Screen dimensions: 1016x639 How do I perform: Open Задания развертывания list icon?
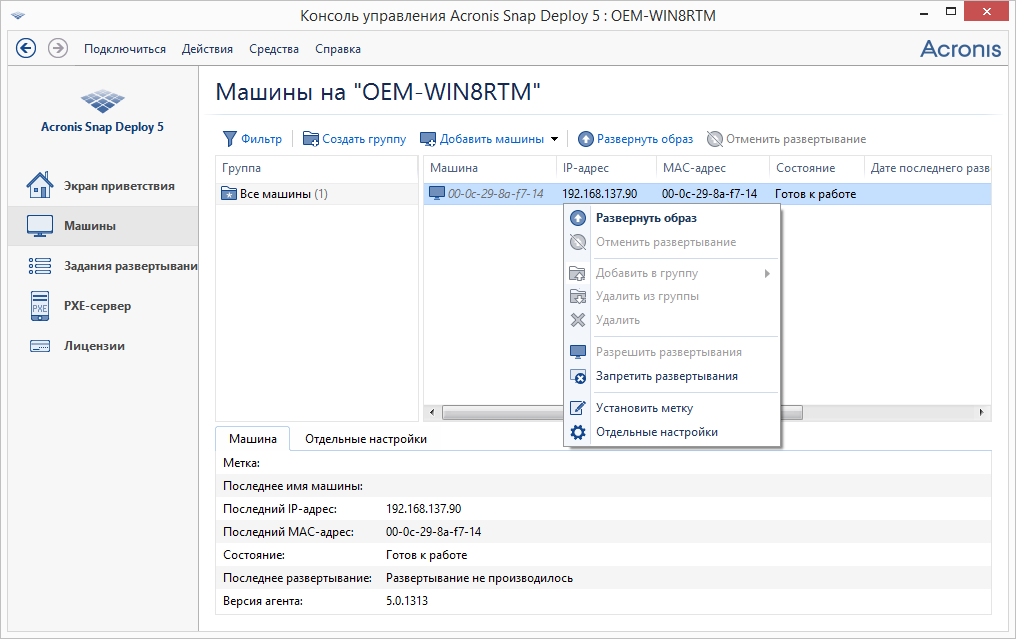[x=40, y=266]
